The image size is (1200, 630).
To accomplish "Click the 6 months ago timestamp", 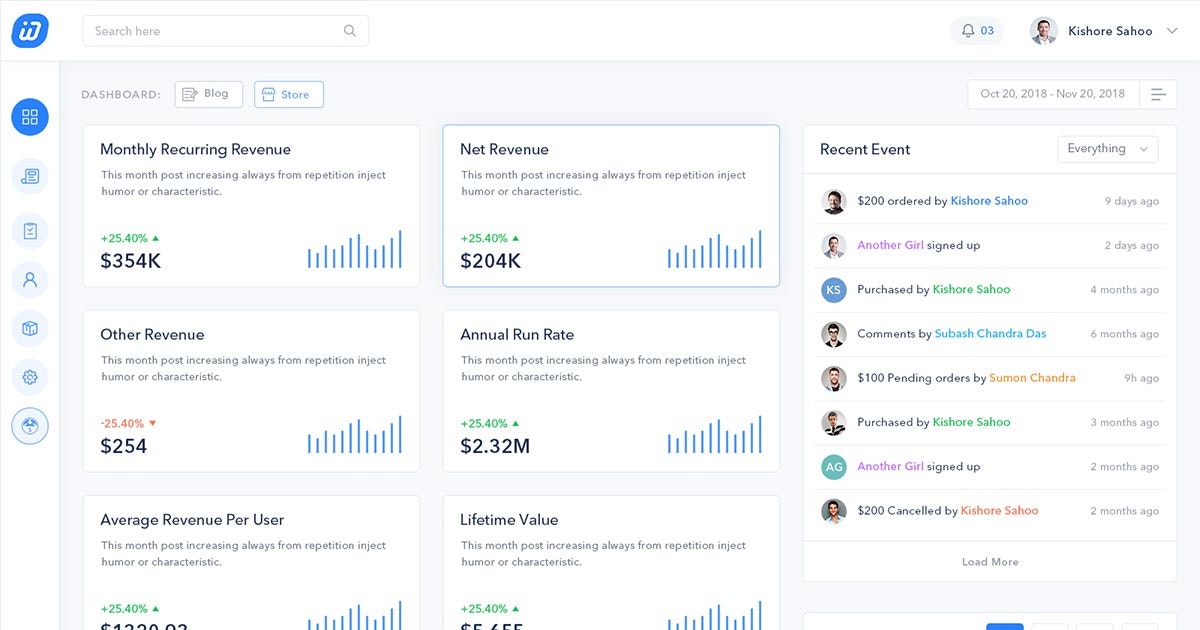I will point(1125,334).
